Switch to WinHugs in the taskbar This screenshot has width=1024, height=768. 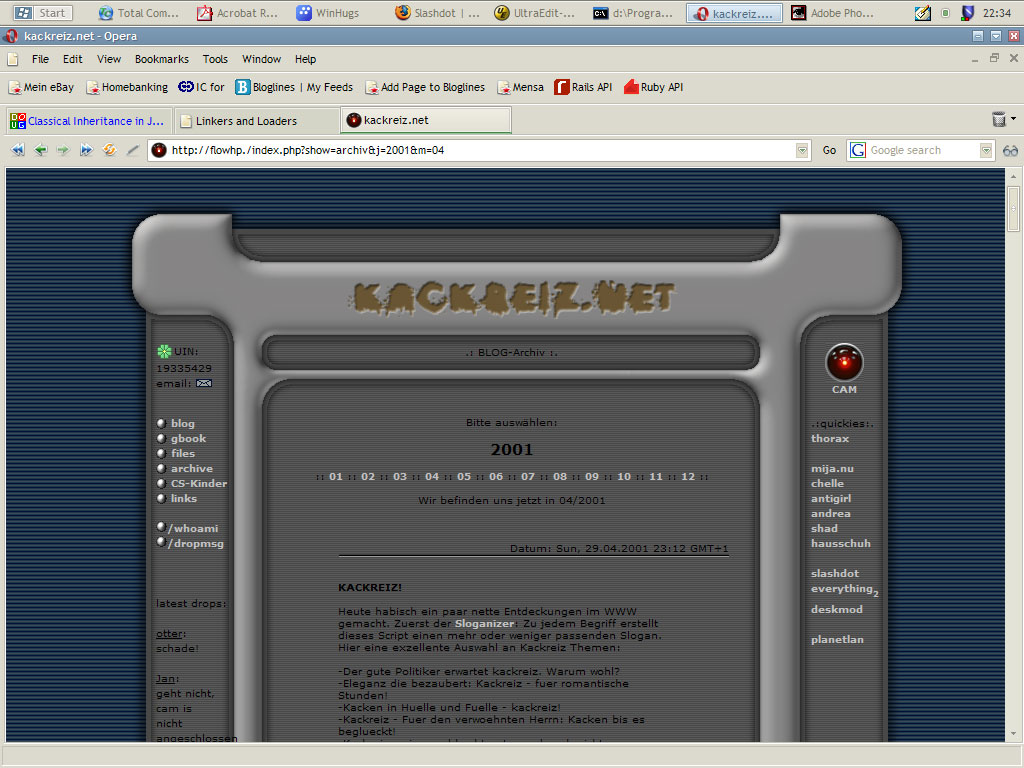(328, 13)
